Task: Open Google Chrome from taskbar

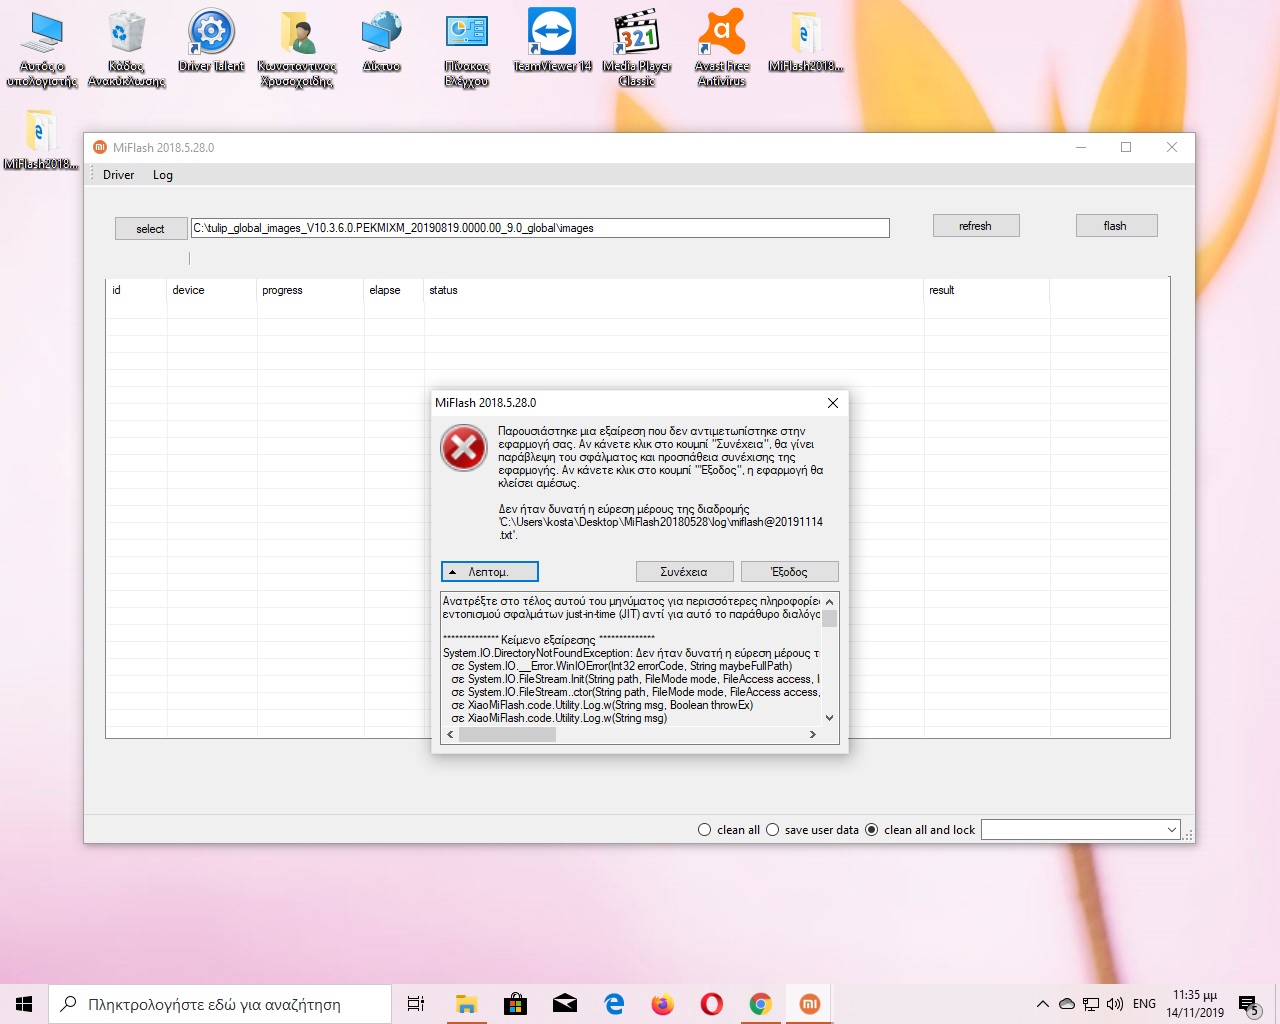Action: 761,1004
